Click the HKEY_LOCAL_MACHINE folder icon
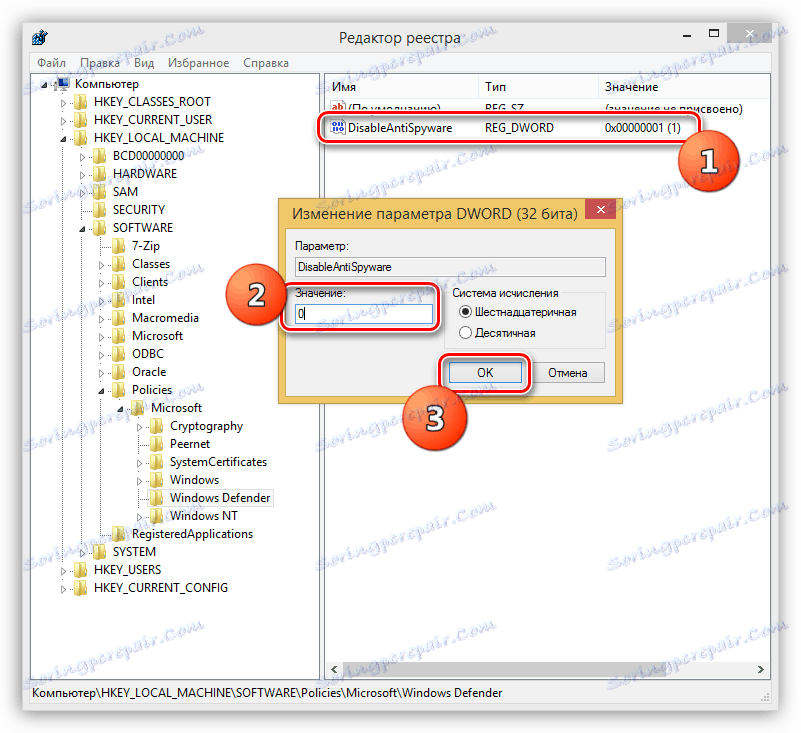This screenshot has height=733, width=801. (81, 138)
